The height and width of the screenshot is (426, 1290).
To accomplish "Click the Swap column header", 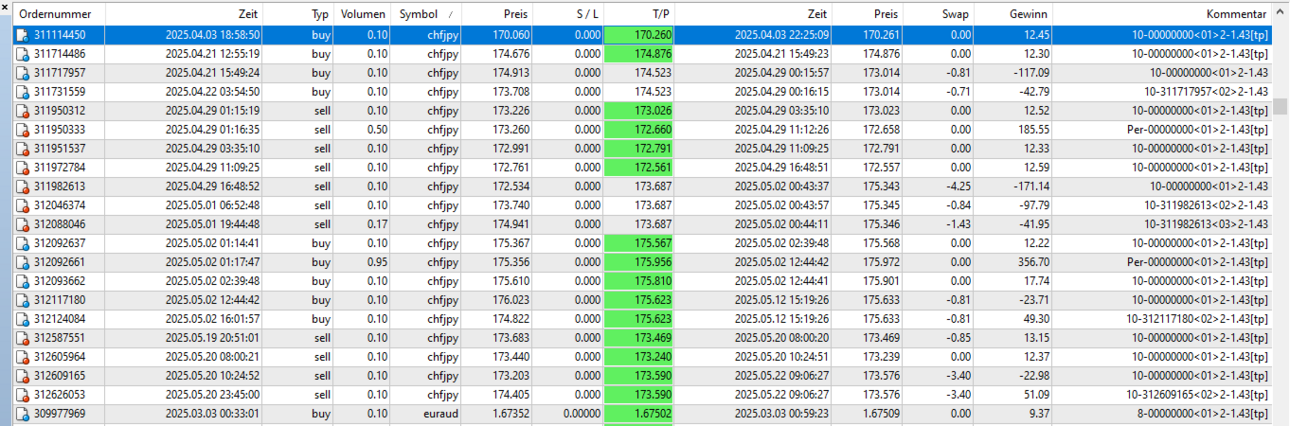I will pyautogui.click(x=954, y=15).
